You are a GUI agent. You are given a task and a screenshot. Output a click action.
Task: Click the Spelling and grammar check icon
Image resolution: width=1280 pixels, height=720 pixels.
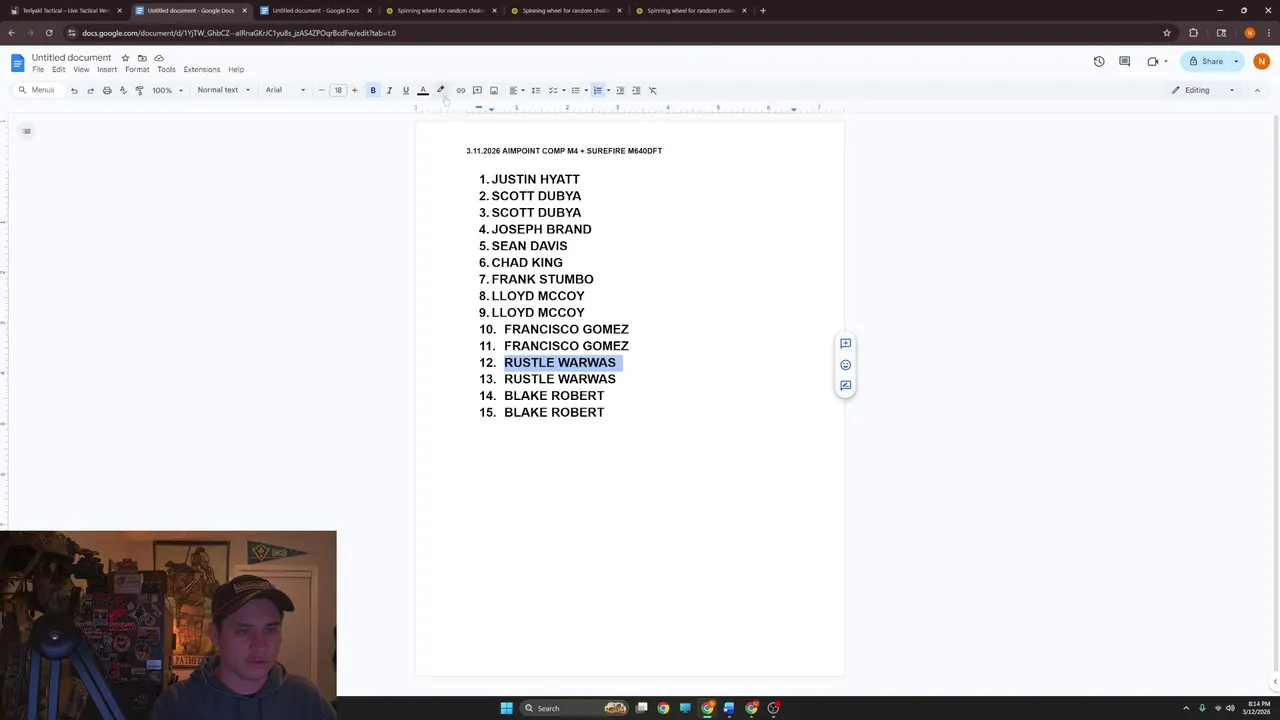coord(123,90)
